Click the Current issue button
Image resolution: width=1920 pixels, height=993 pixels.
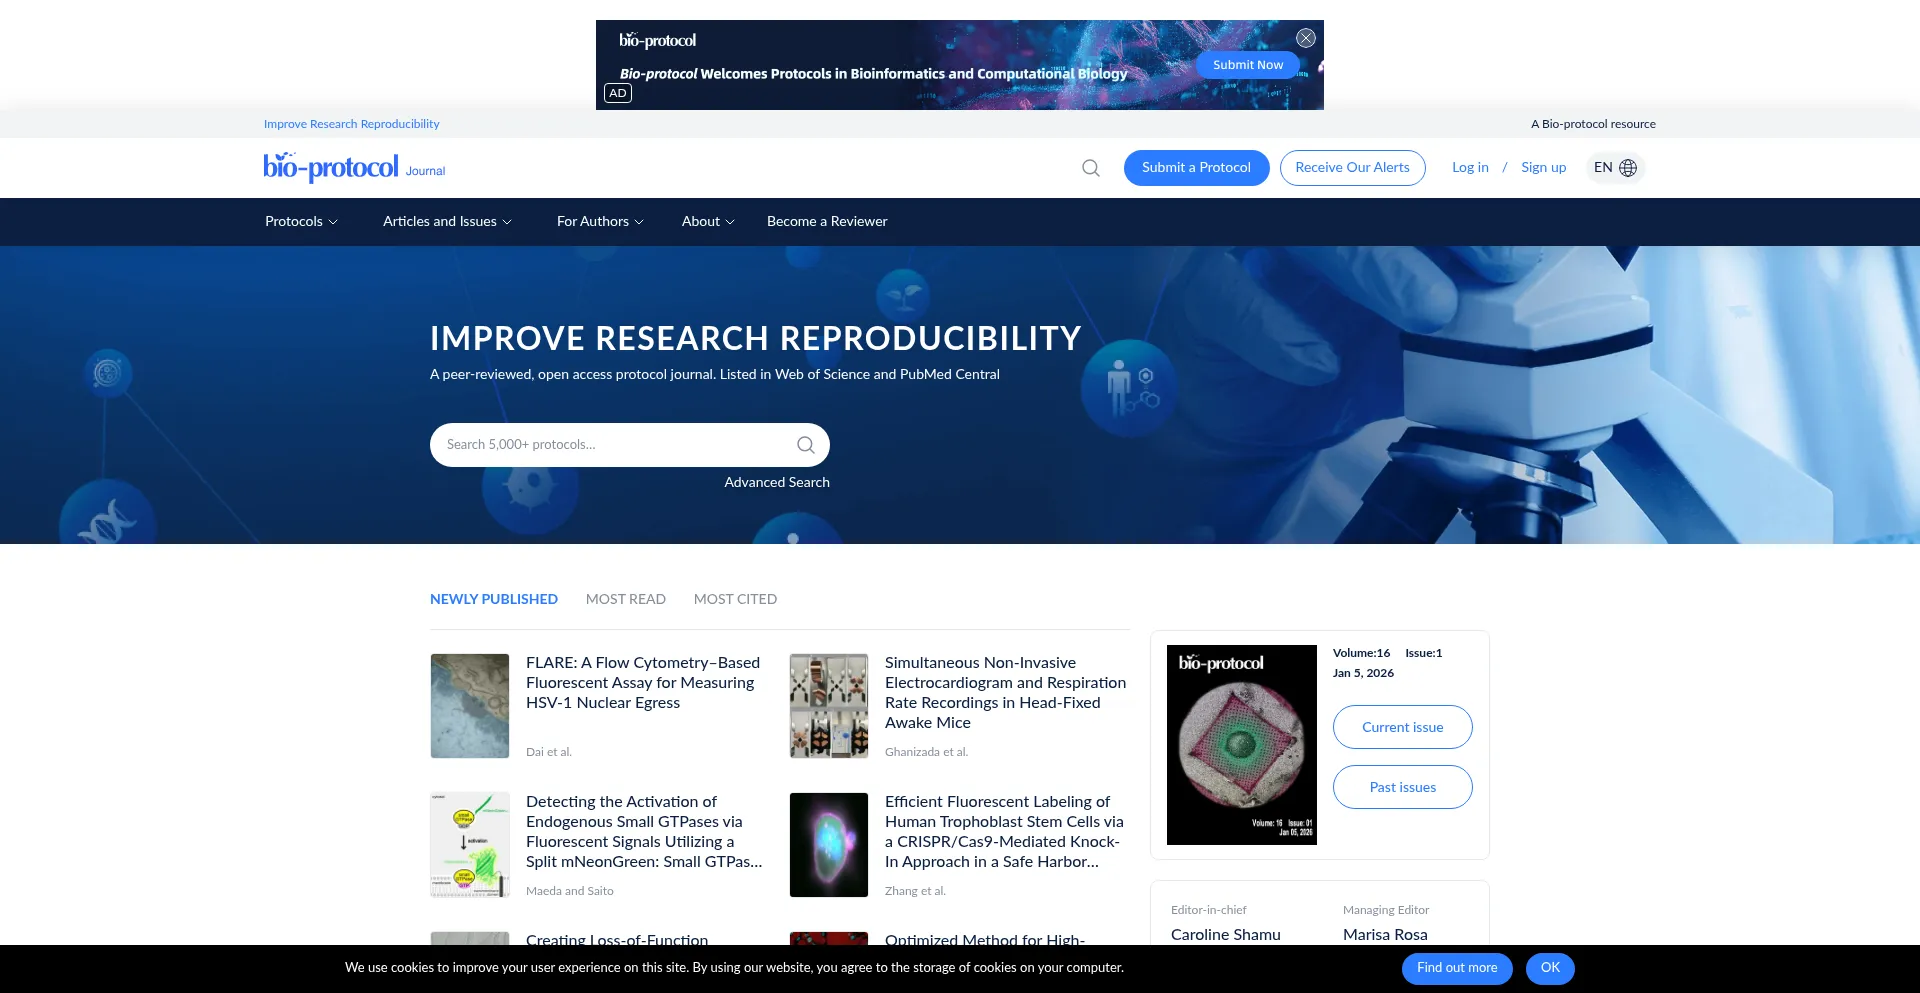click(x=1402, y=727)
